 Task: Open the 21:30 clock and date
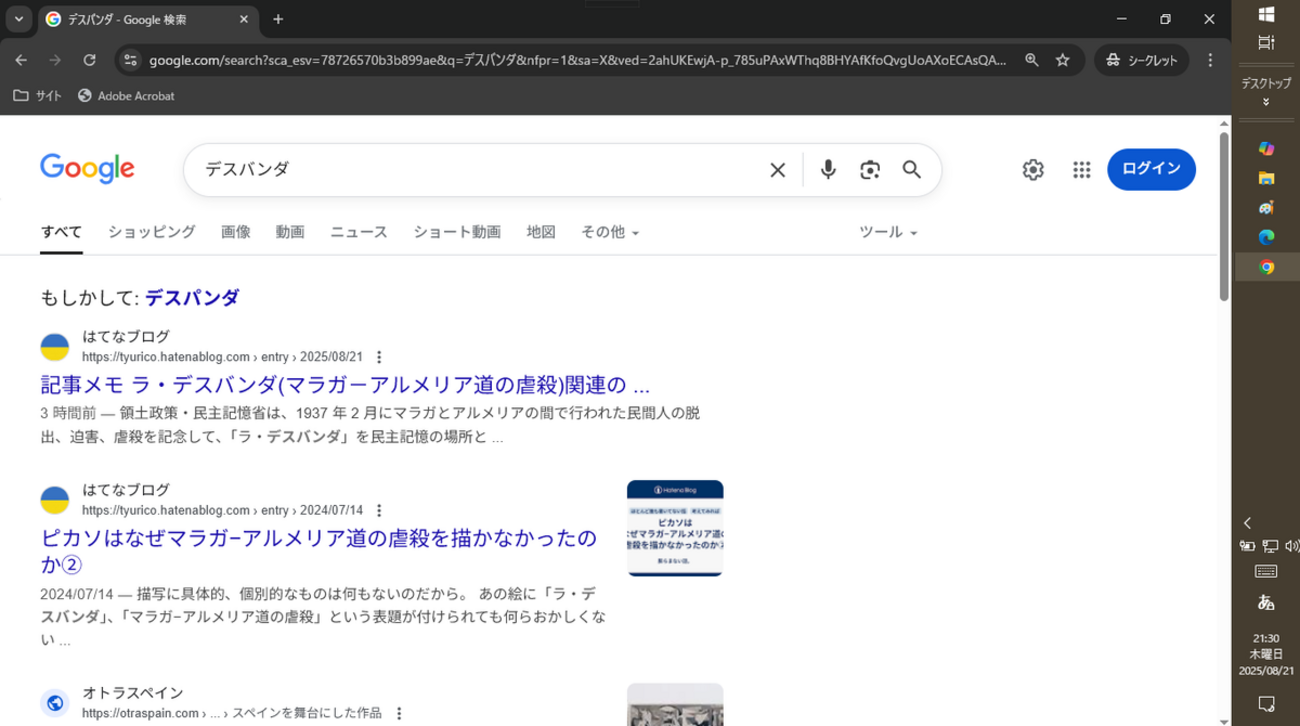(1266, 654)
